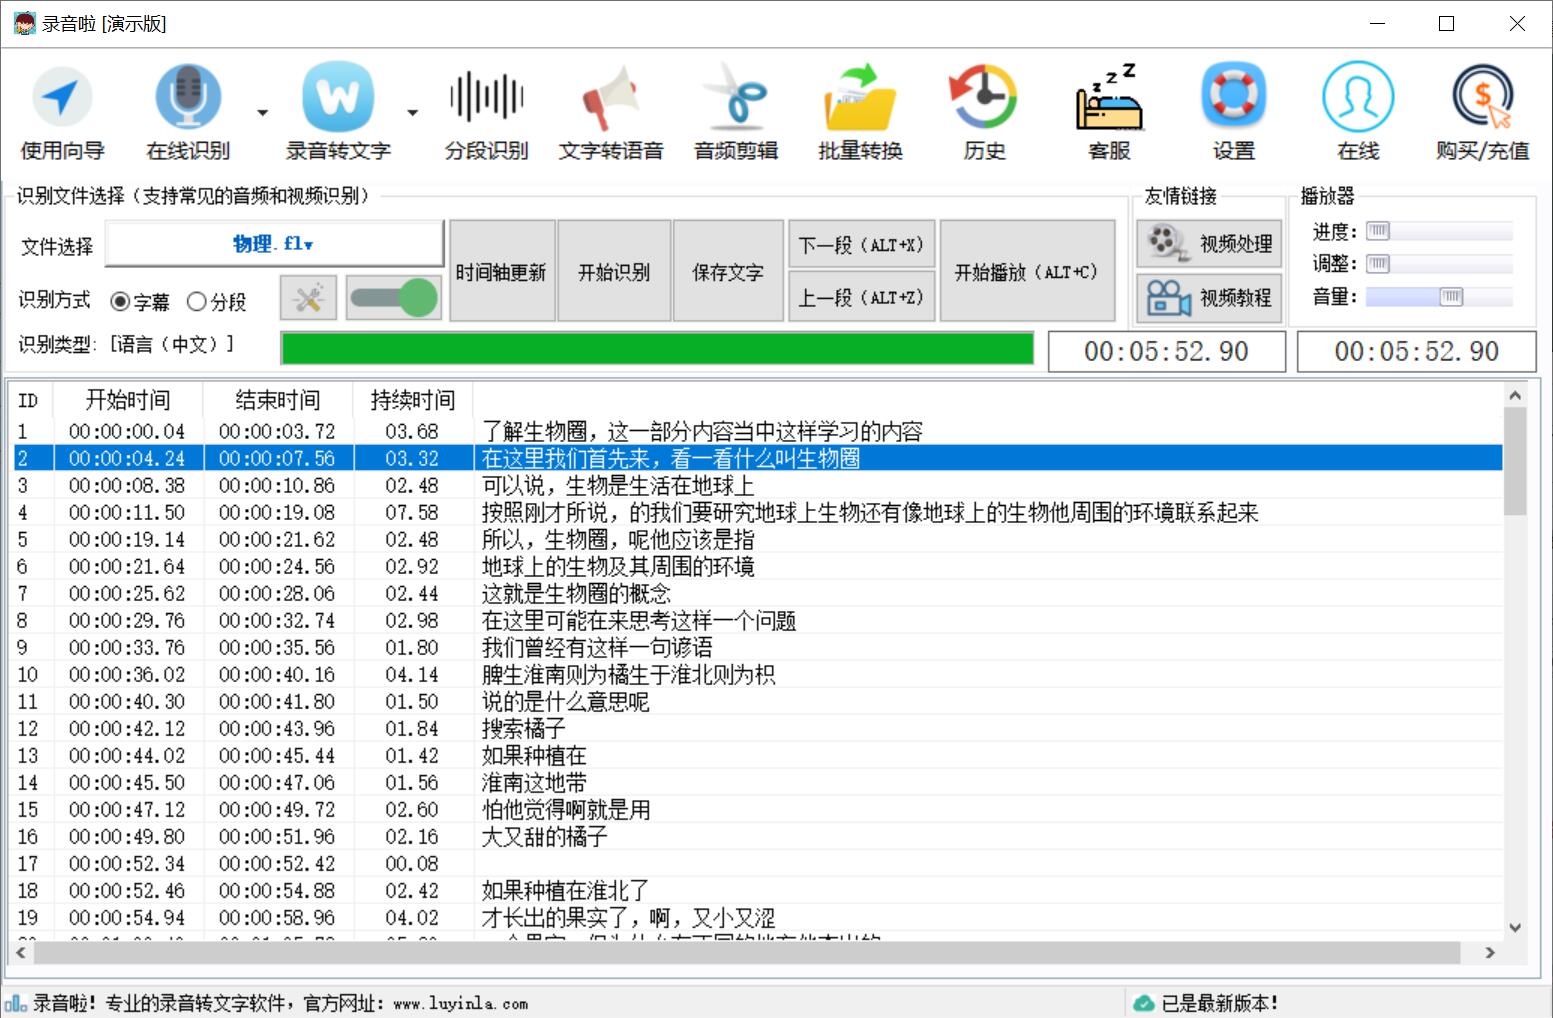Select the 字幕 recognition mode
1553x1018 pixels.
click(x=139, y=301)
